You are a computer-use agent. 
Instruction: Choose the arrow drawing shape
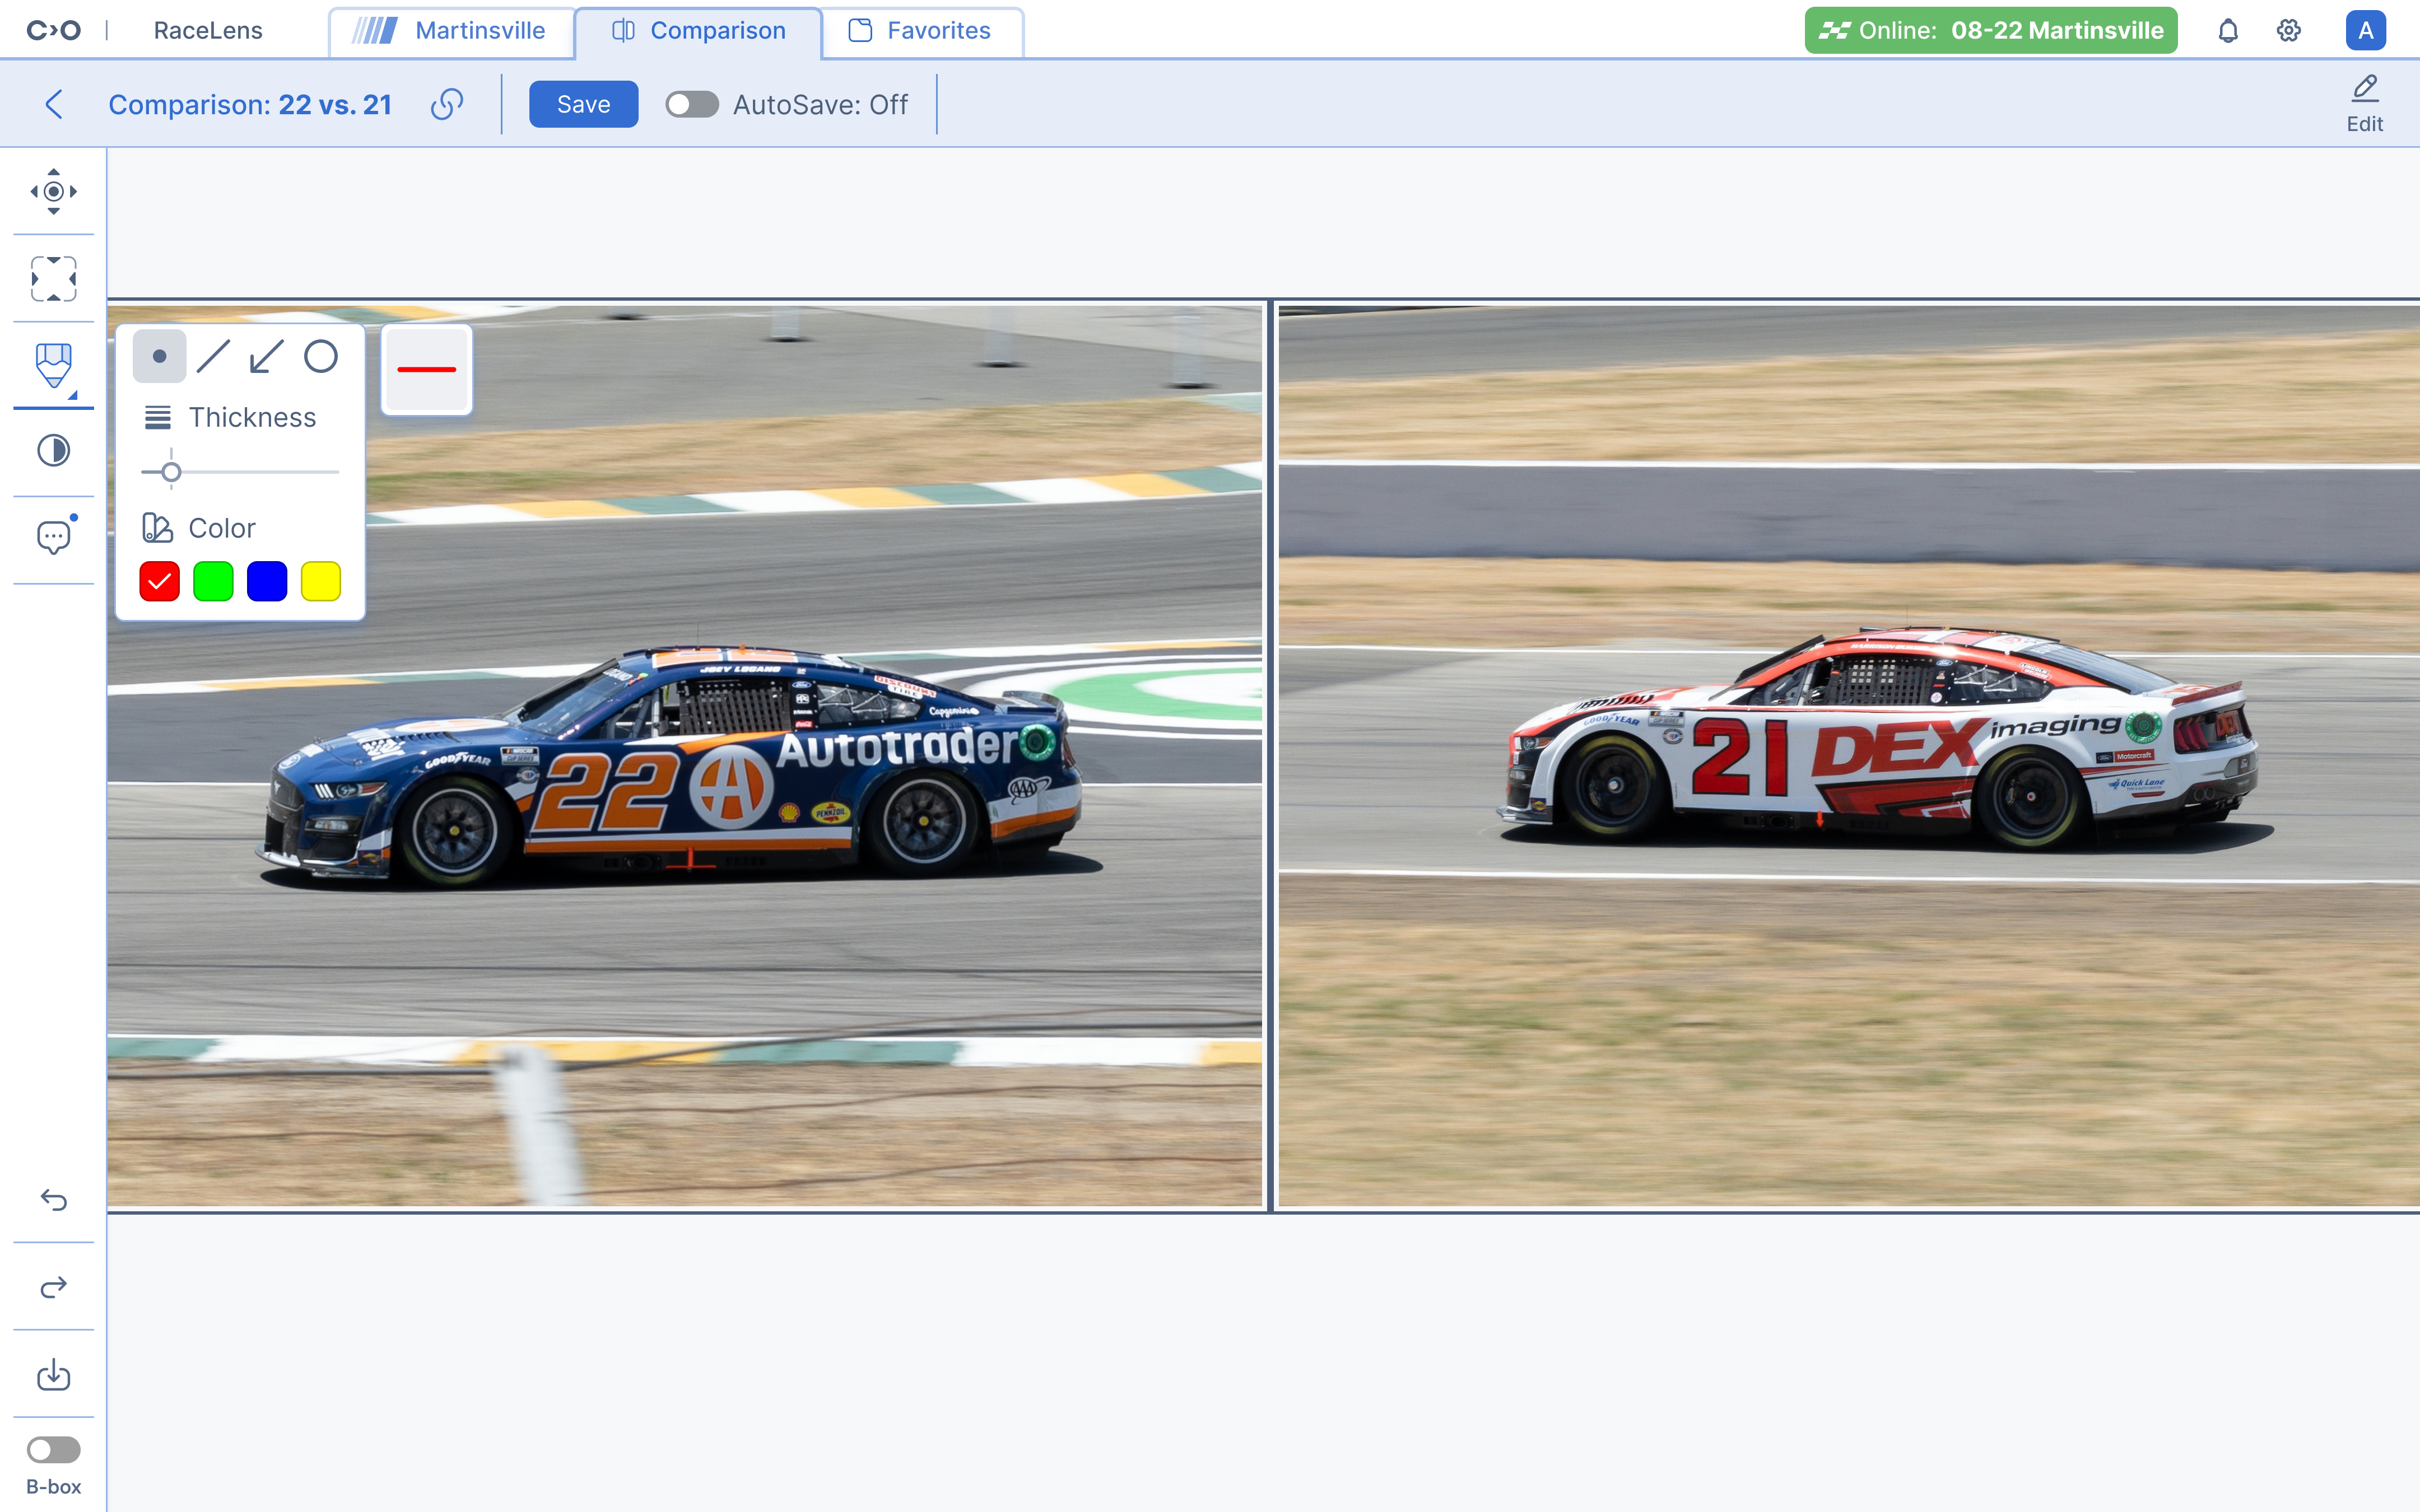[267, 356]
